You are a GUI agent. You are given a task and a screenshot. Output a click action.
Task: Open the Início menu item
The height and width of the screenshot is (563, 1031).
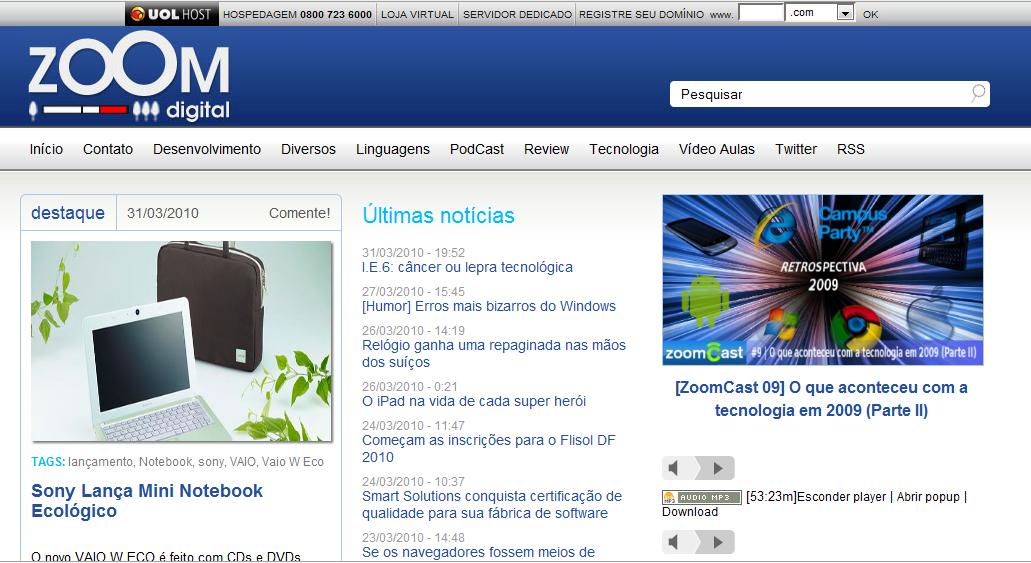pyautogui.click(x=46, y=149)
